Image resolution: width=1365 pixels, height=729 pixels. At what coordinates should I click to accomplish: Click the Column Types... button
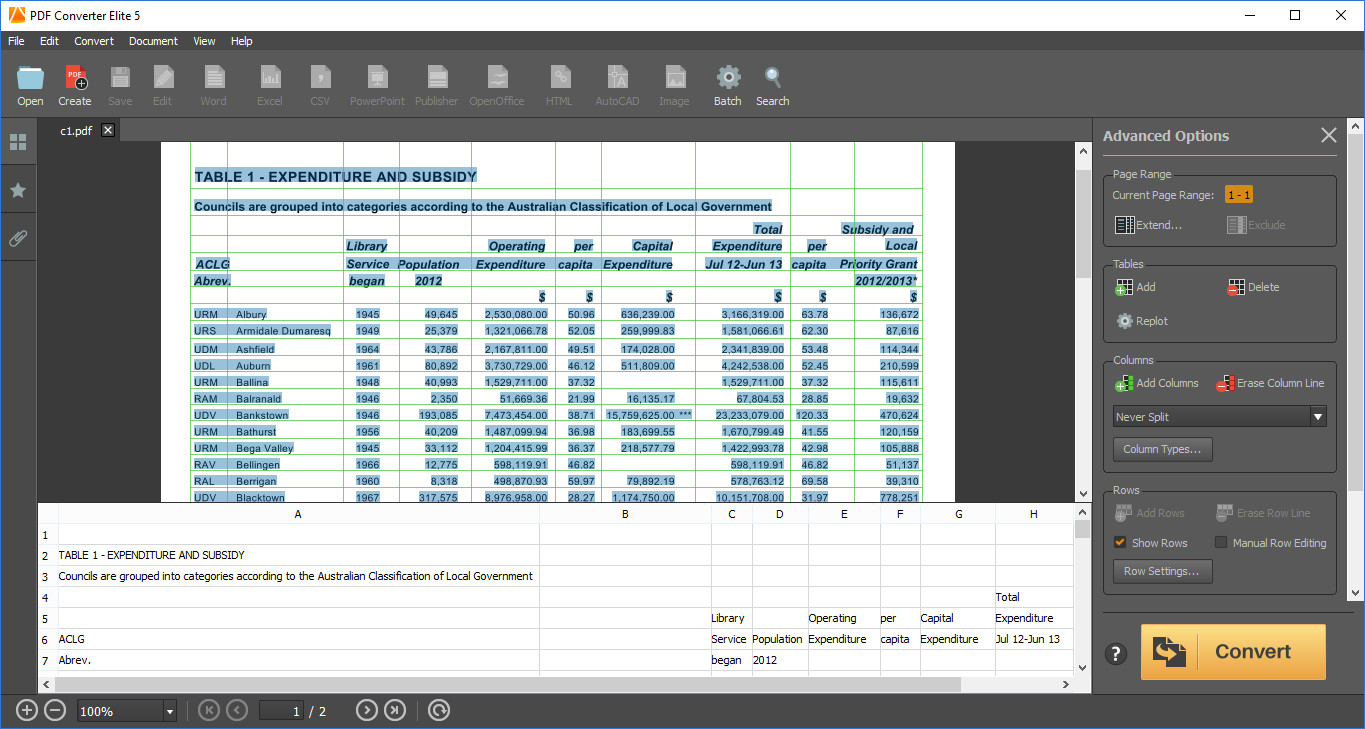[1162, 449]
